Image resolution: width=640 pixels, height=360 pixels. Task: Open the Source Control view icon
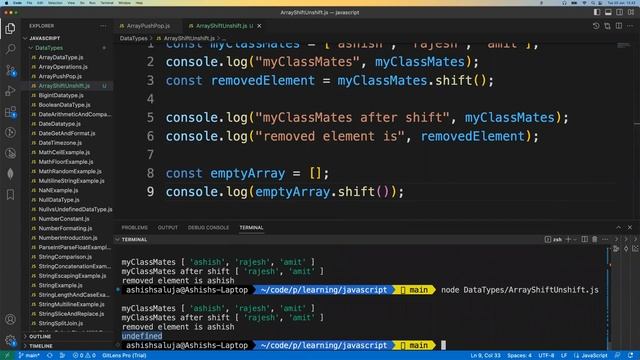(10, 70)
